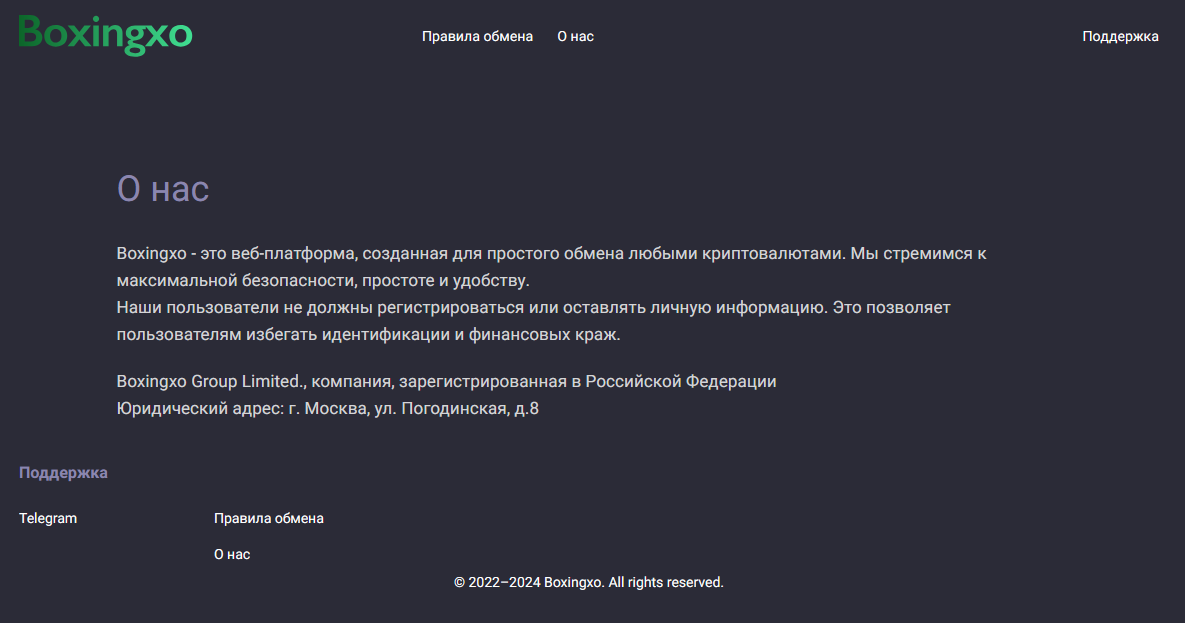Click the 2022–2024 Boxingxo copyright notice
Image resolution: width=1185 pixels, height=623 pixels.
click(x=589, y=582)
